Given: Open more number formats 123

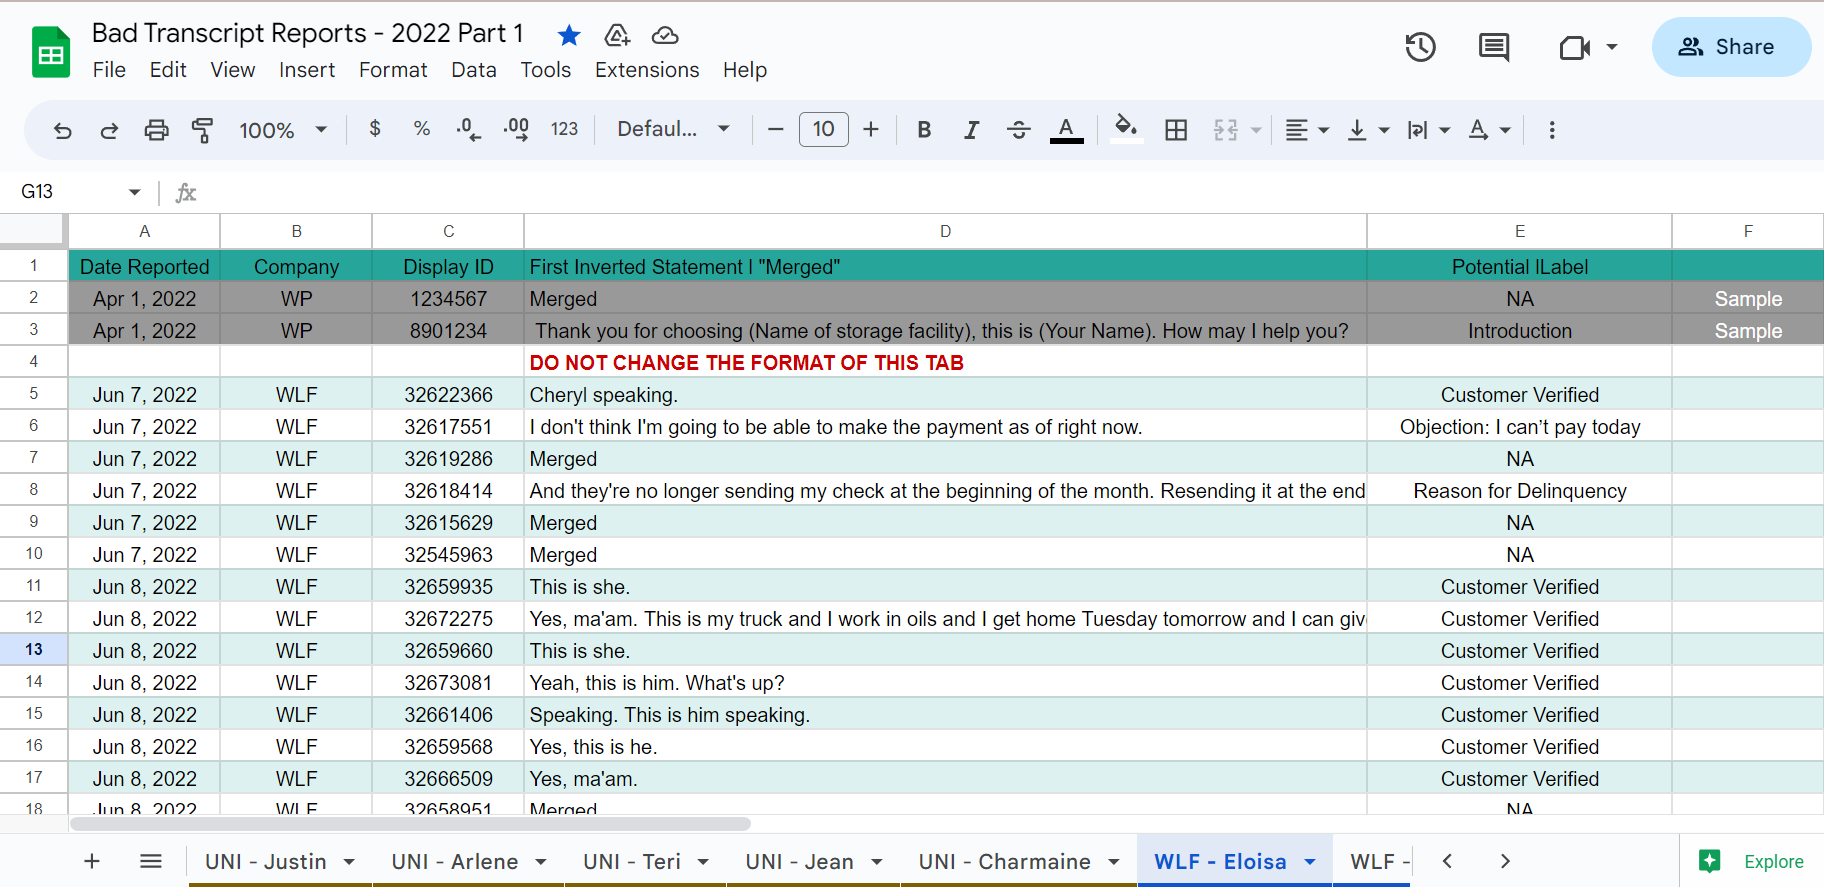Looking at the screenshot, I should pyautogui.click(x=564, y=129).
